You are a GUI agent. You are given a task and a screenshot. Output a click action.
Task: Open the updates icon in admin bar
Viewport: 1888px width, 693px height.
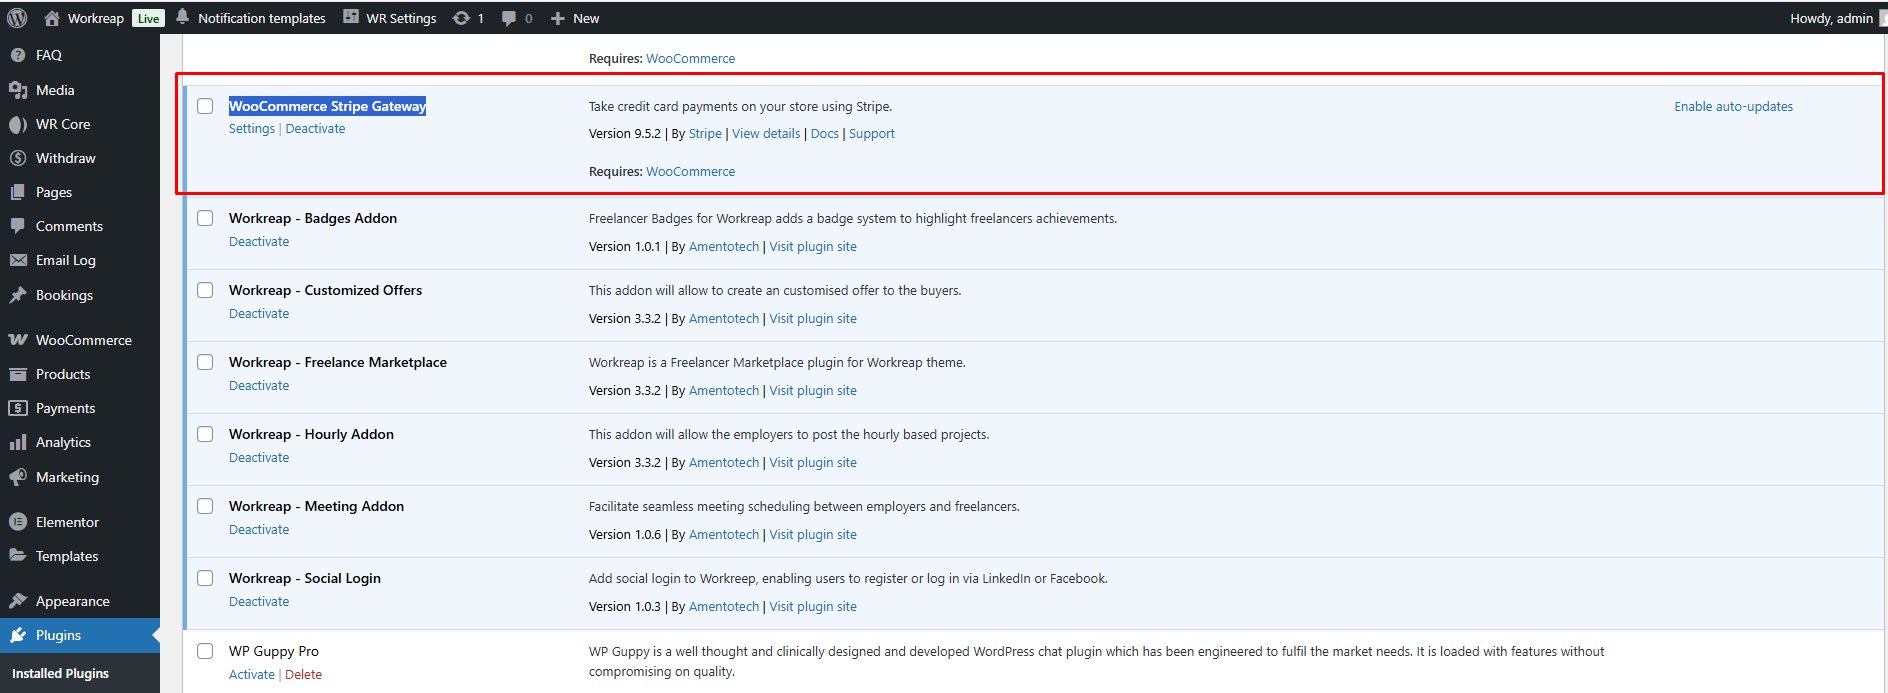tap(461, 18)
